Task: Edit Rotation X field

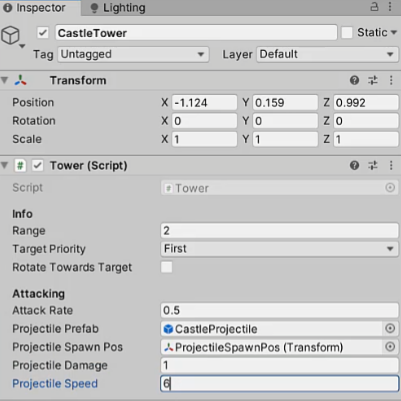Action: (x=204, y=121)
